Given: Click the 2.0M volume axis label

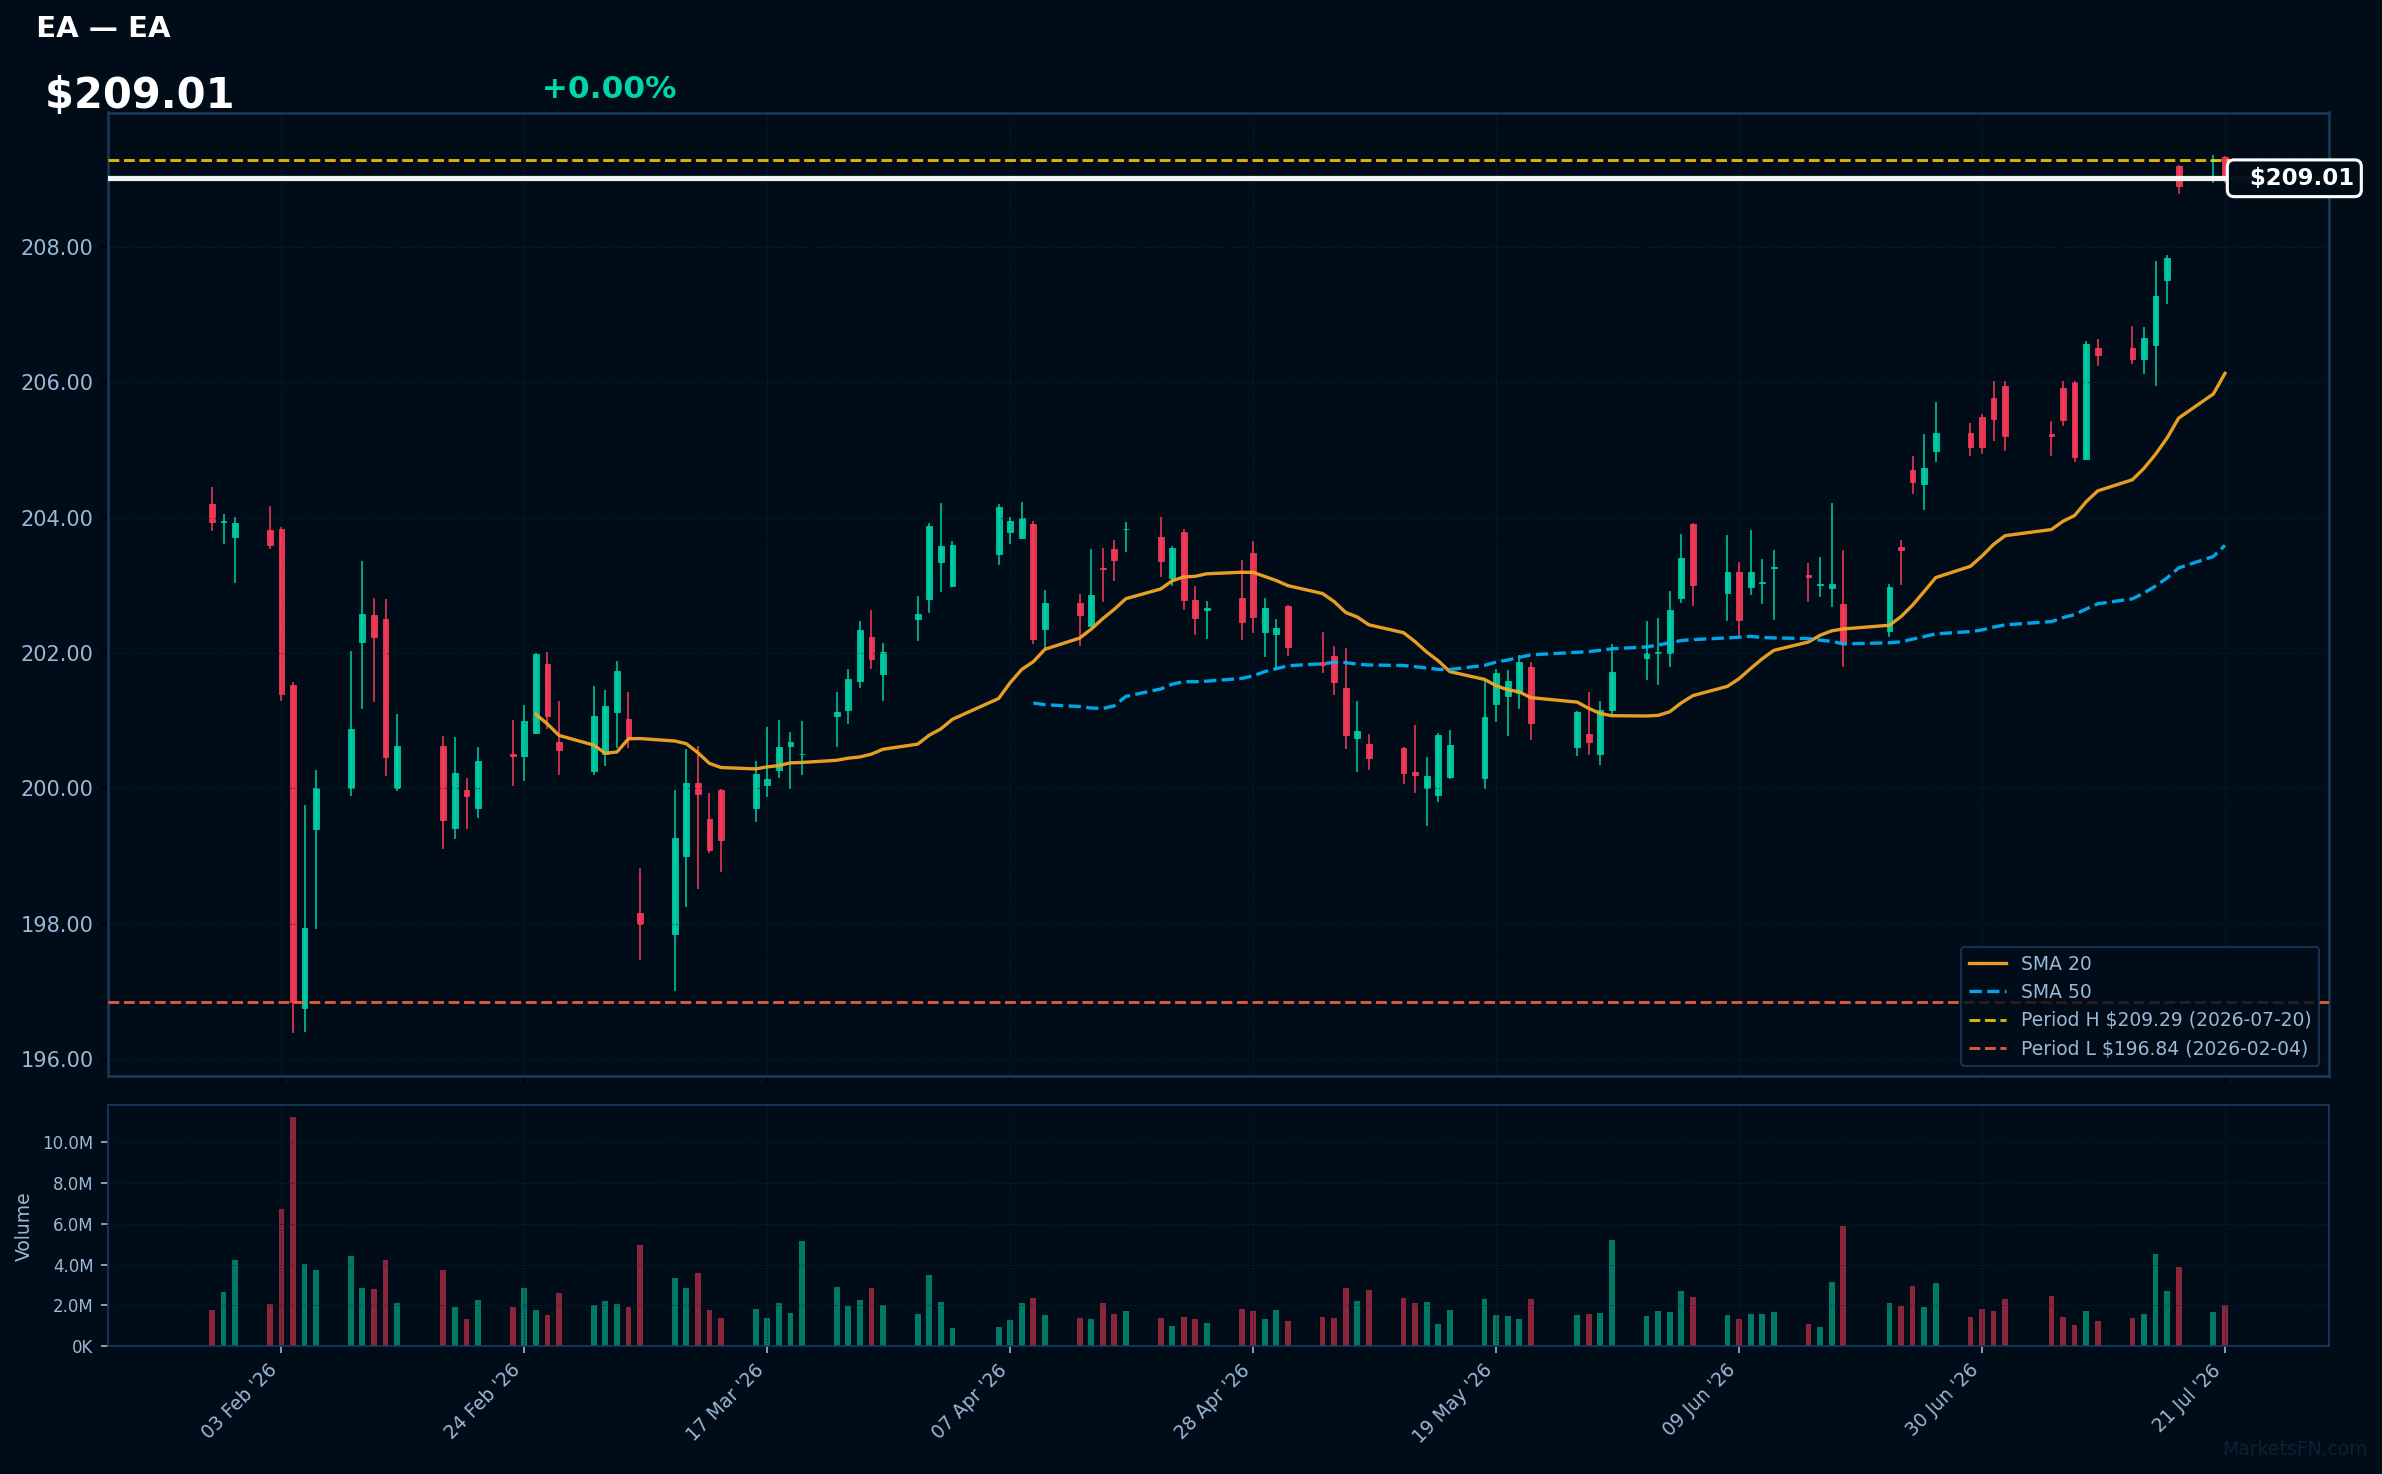Looking at the screenshot, I should coord(72,1306).
